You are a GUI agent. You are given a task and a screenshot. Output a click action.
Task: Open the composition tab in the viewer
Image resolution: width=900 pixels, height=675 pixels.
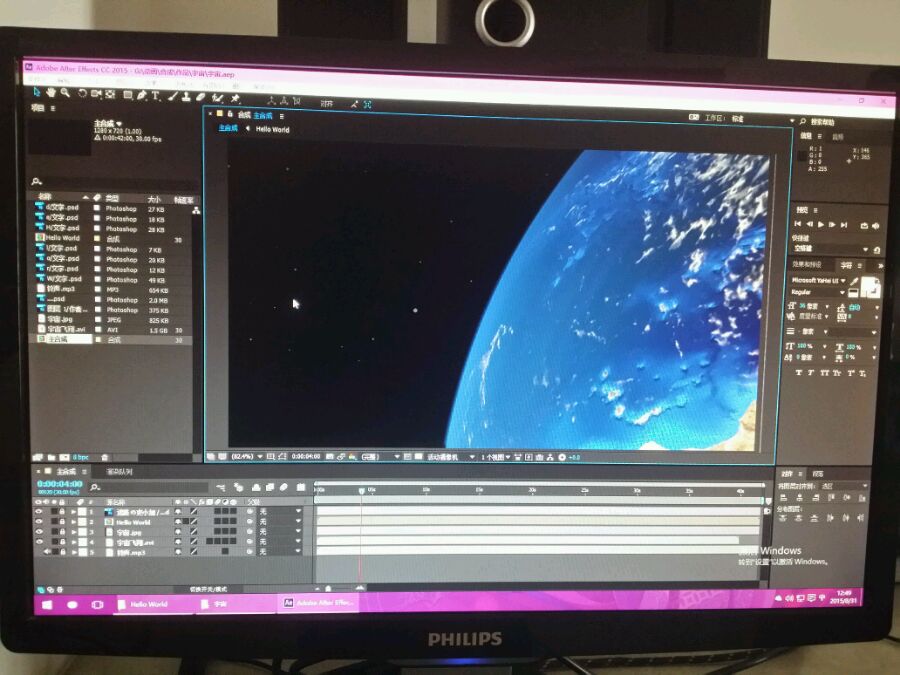256,115
